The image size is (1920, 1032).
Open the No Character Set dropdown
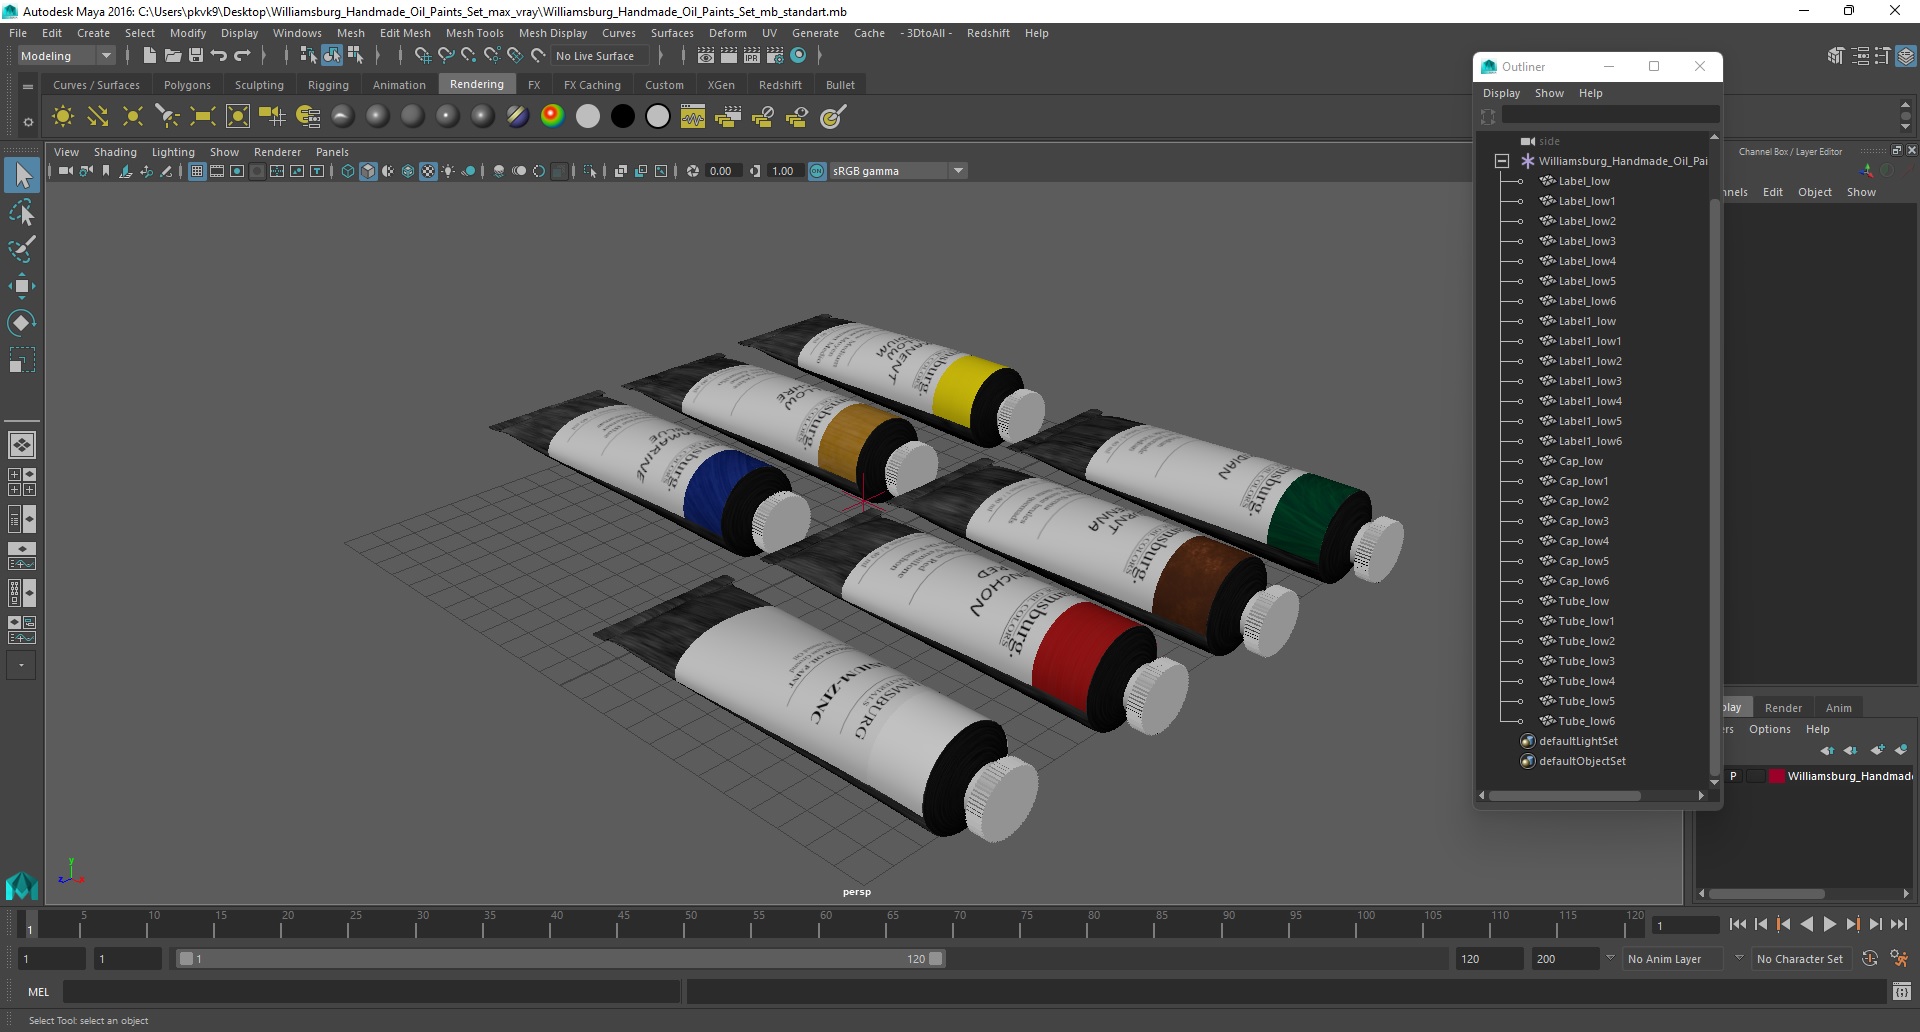tap(1802, 959)
